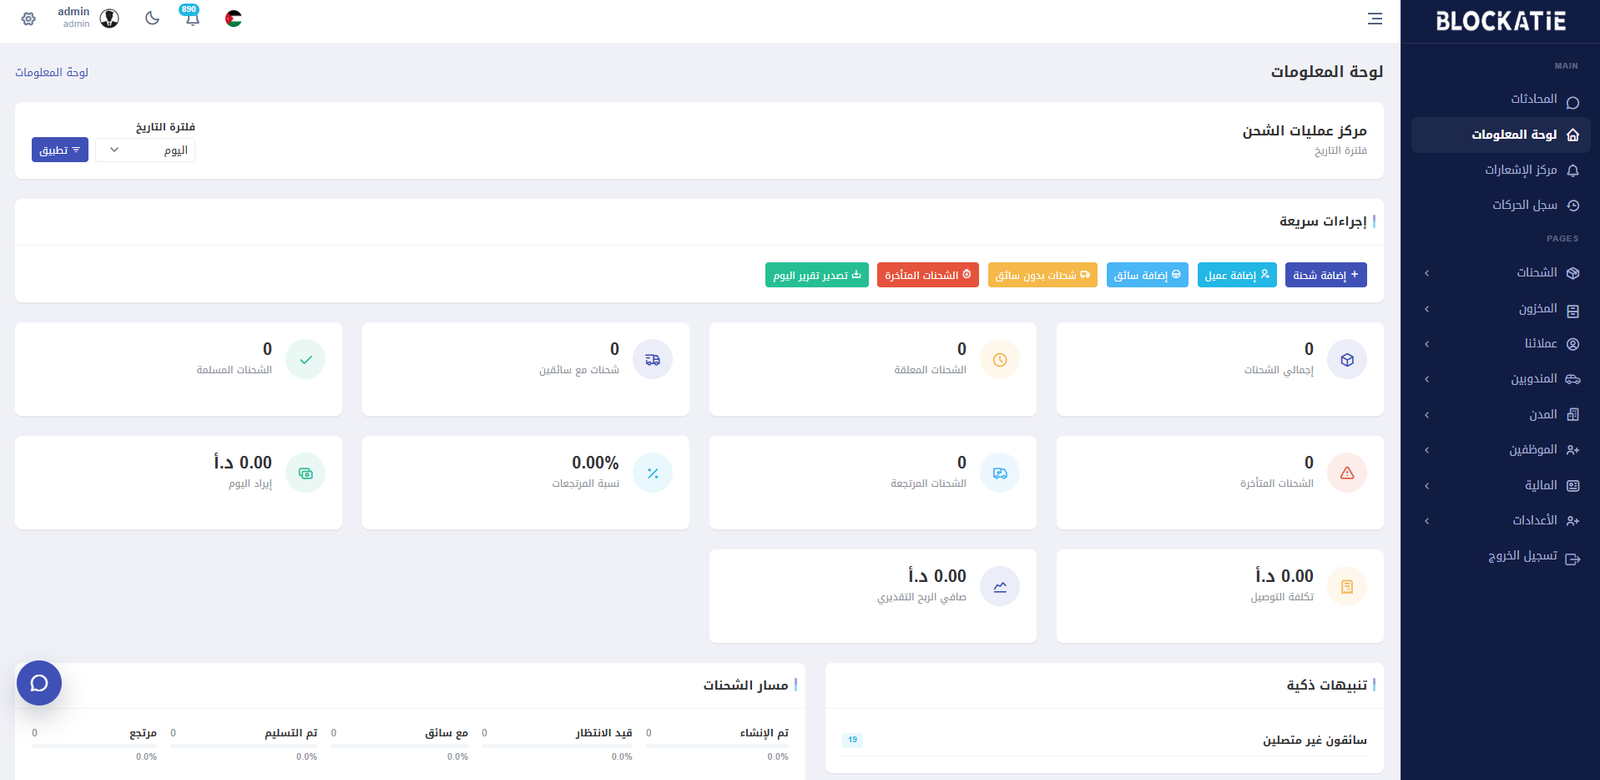Screen dimensions: 1600x780
Task: Click the money icon of إيراد اليوم card
Action: [x=305, y=473]
